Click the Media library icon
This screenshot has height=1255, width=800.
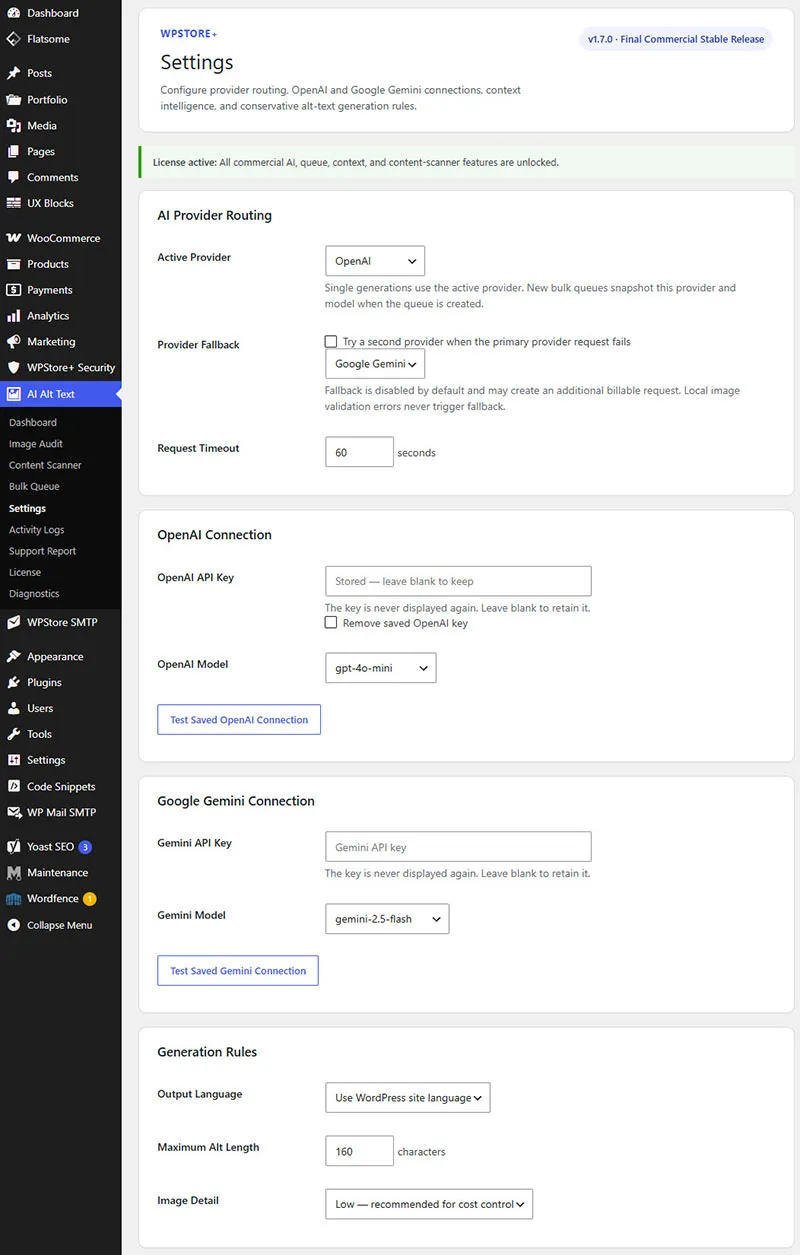pos(13,125)
